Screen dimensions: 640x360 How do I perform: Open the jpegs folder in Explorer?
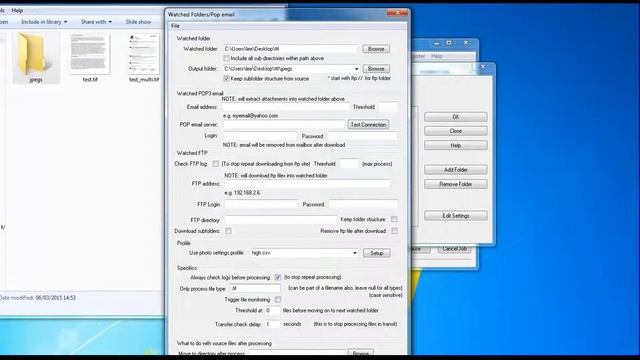pos(36,57)
